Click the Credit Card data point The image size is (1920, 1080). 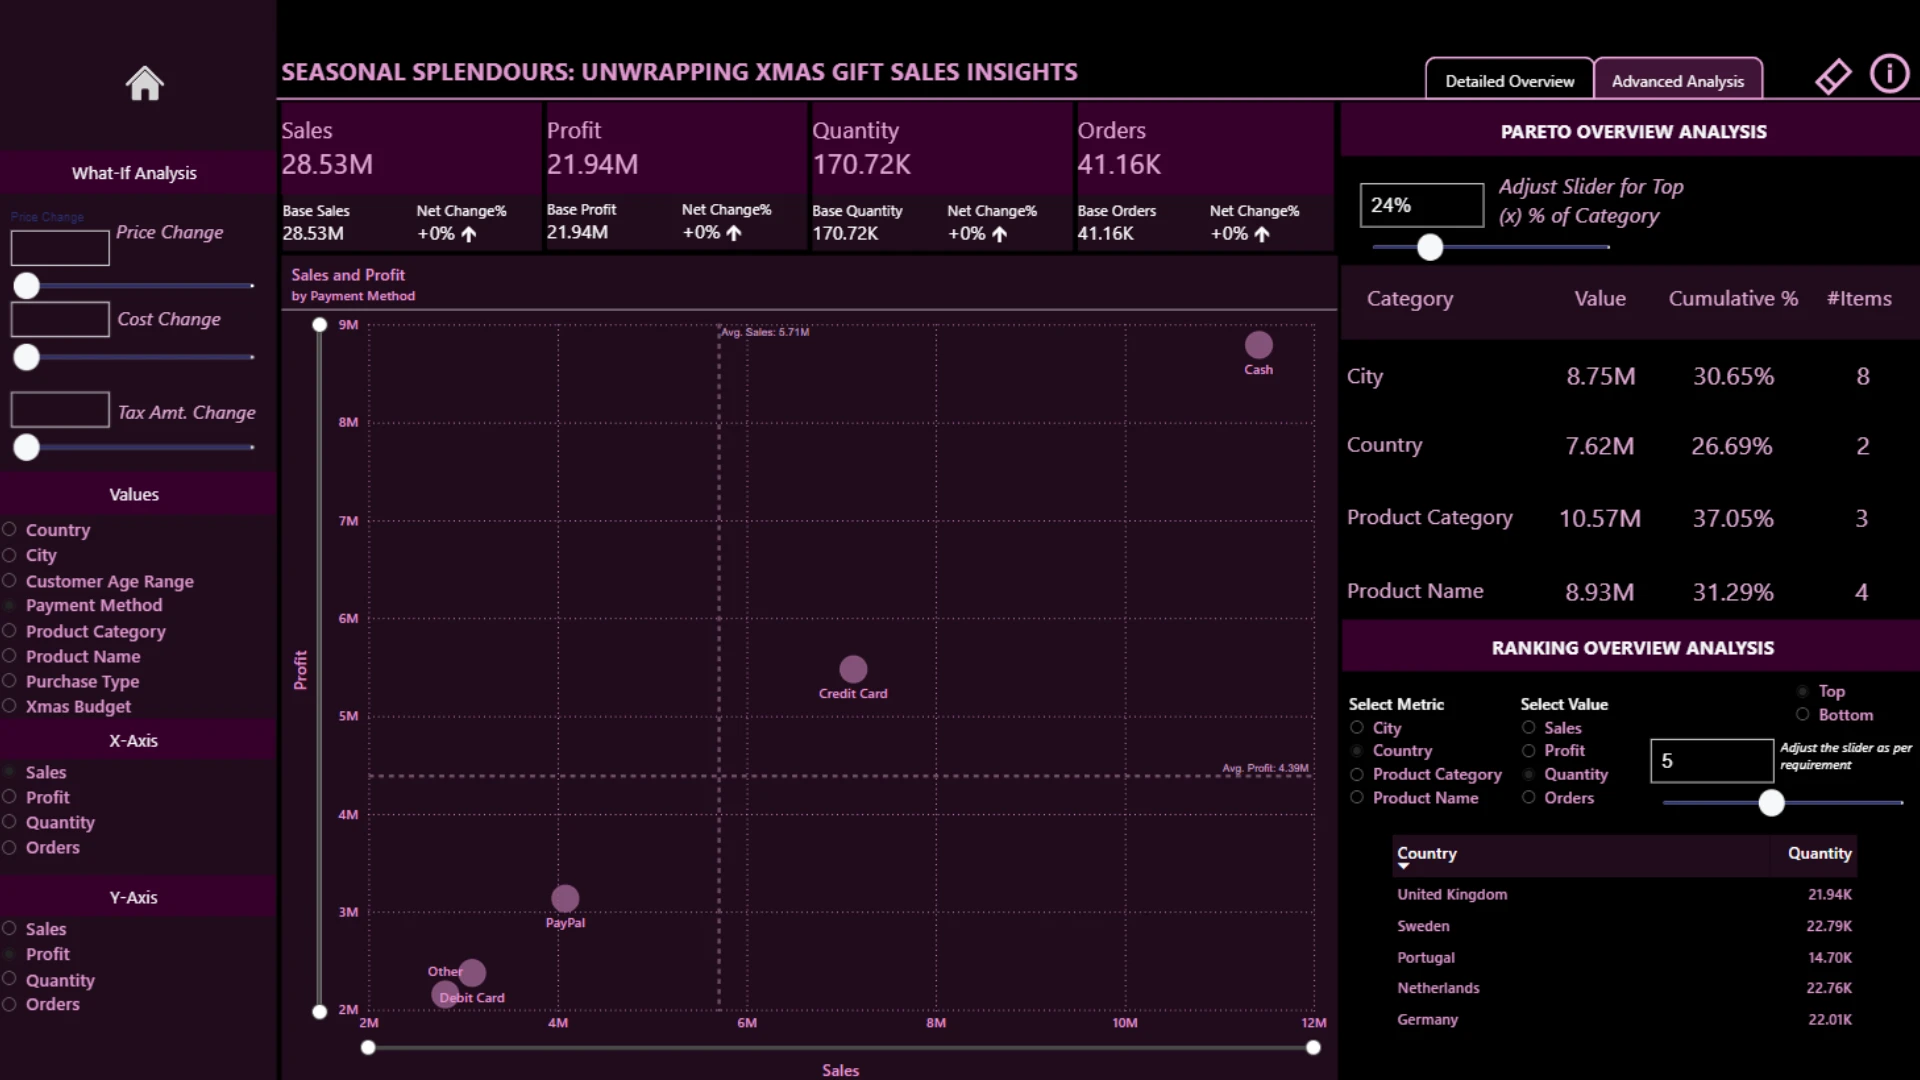853,669
